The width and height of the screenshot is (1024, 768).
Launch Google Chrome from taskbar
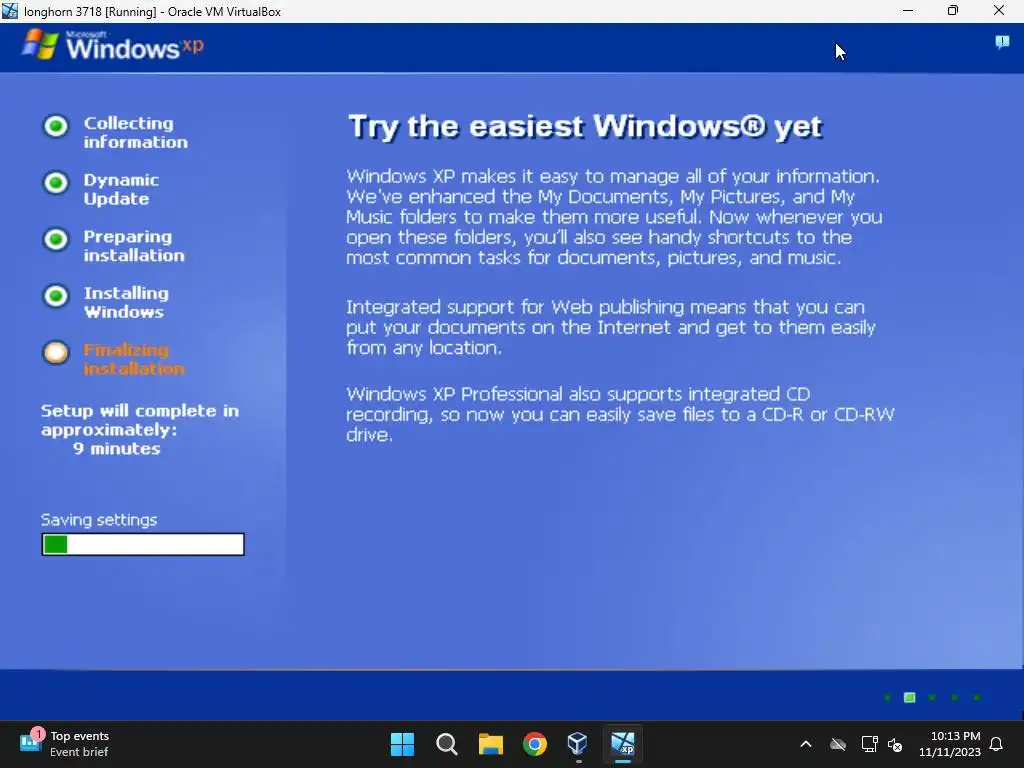(x=534, y=744)
